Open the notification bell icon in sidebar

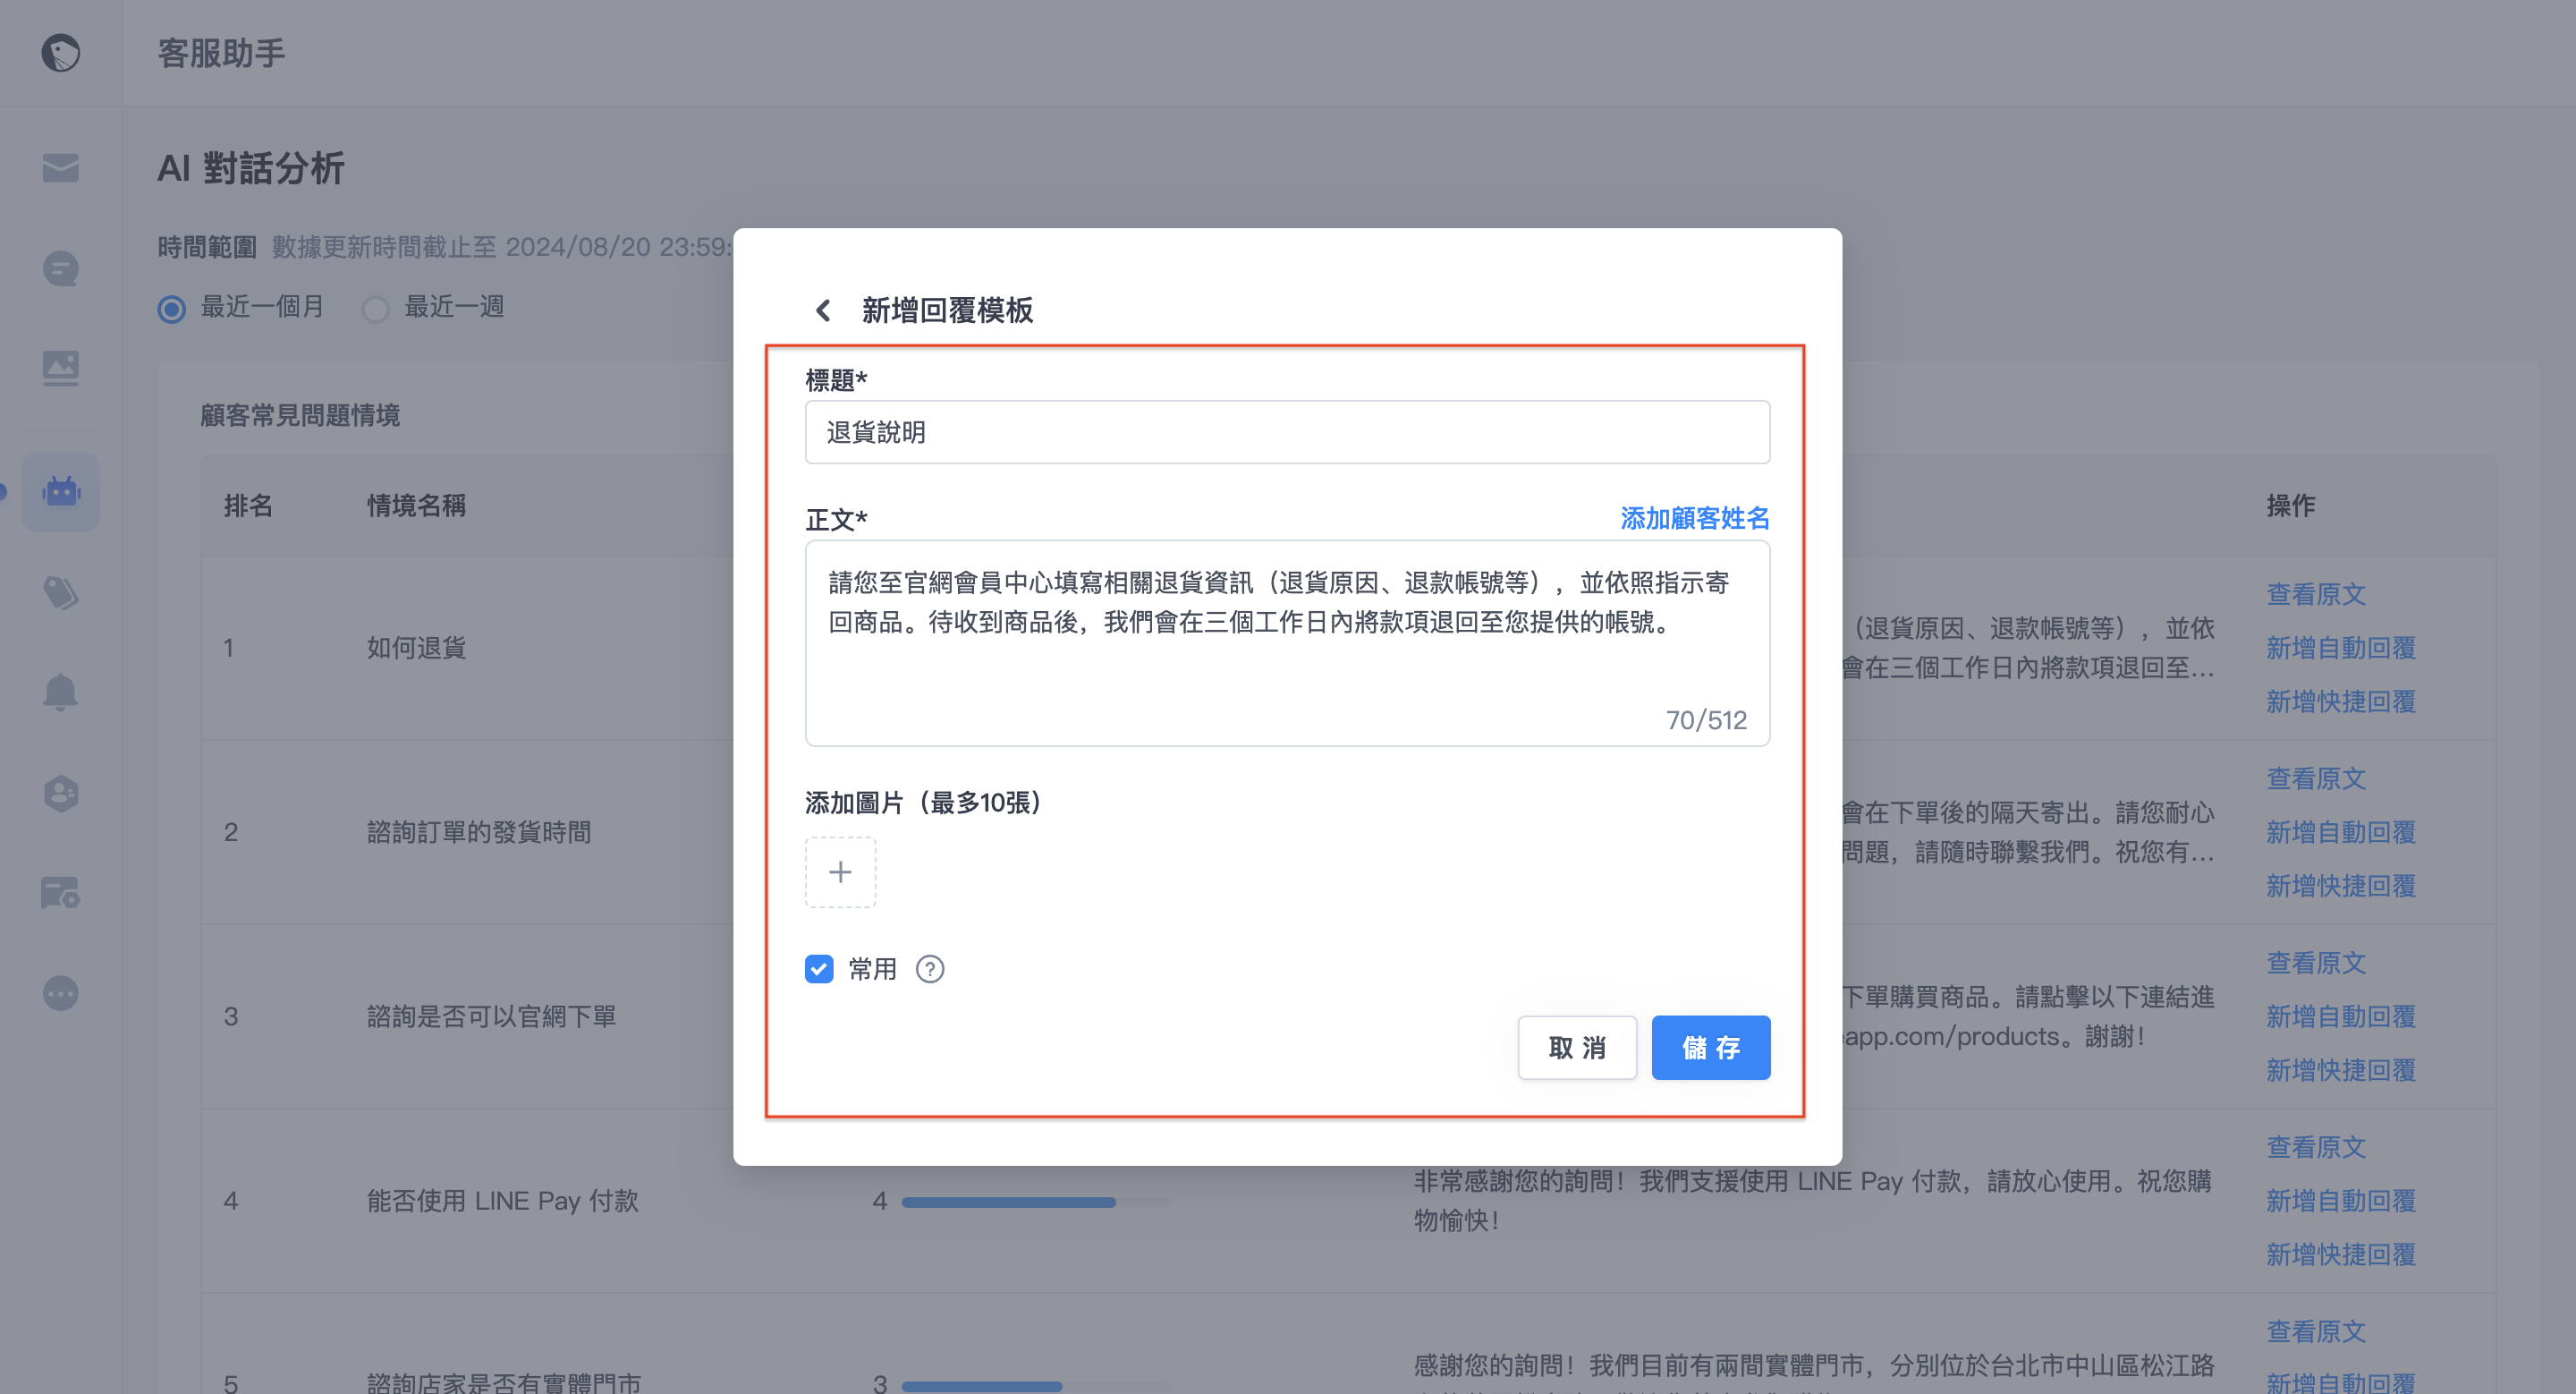click(61, 692)
